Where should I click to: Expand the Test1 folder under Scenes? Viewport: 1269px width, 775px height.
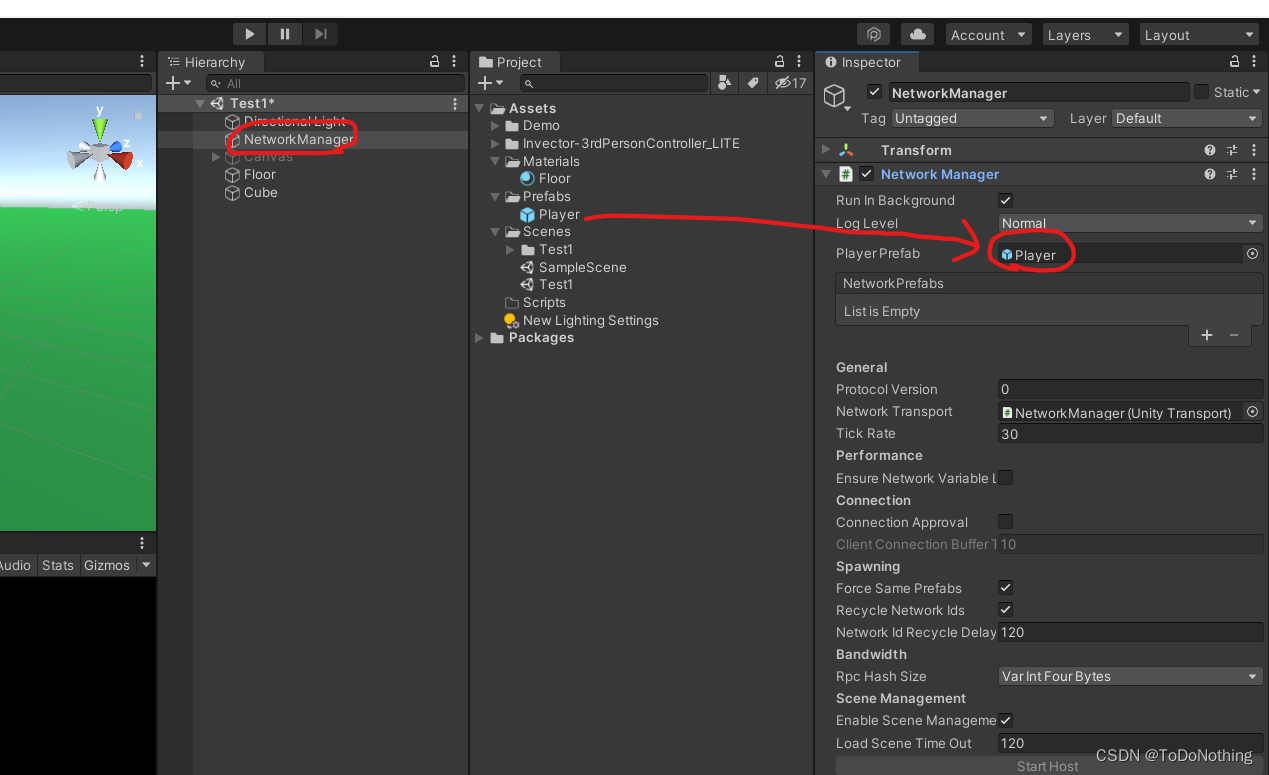tap(512, 250)
